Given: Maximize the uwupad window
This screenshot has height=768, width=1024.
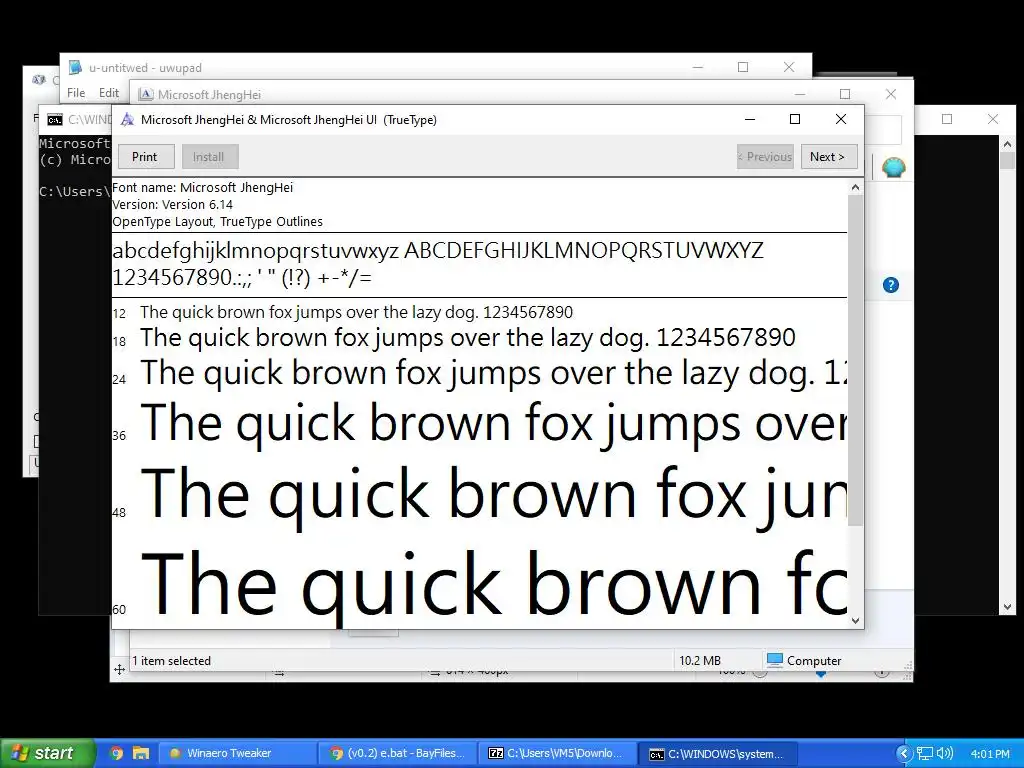Looking at the screenshot, I should click(743, 67).
